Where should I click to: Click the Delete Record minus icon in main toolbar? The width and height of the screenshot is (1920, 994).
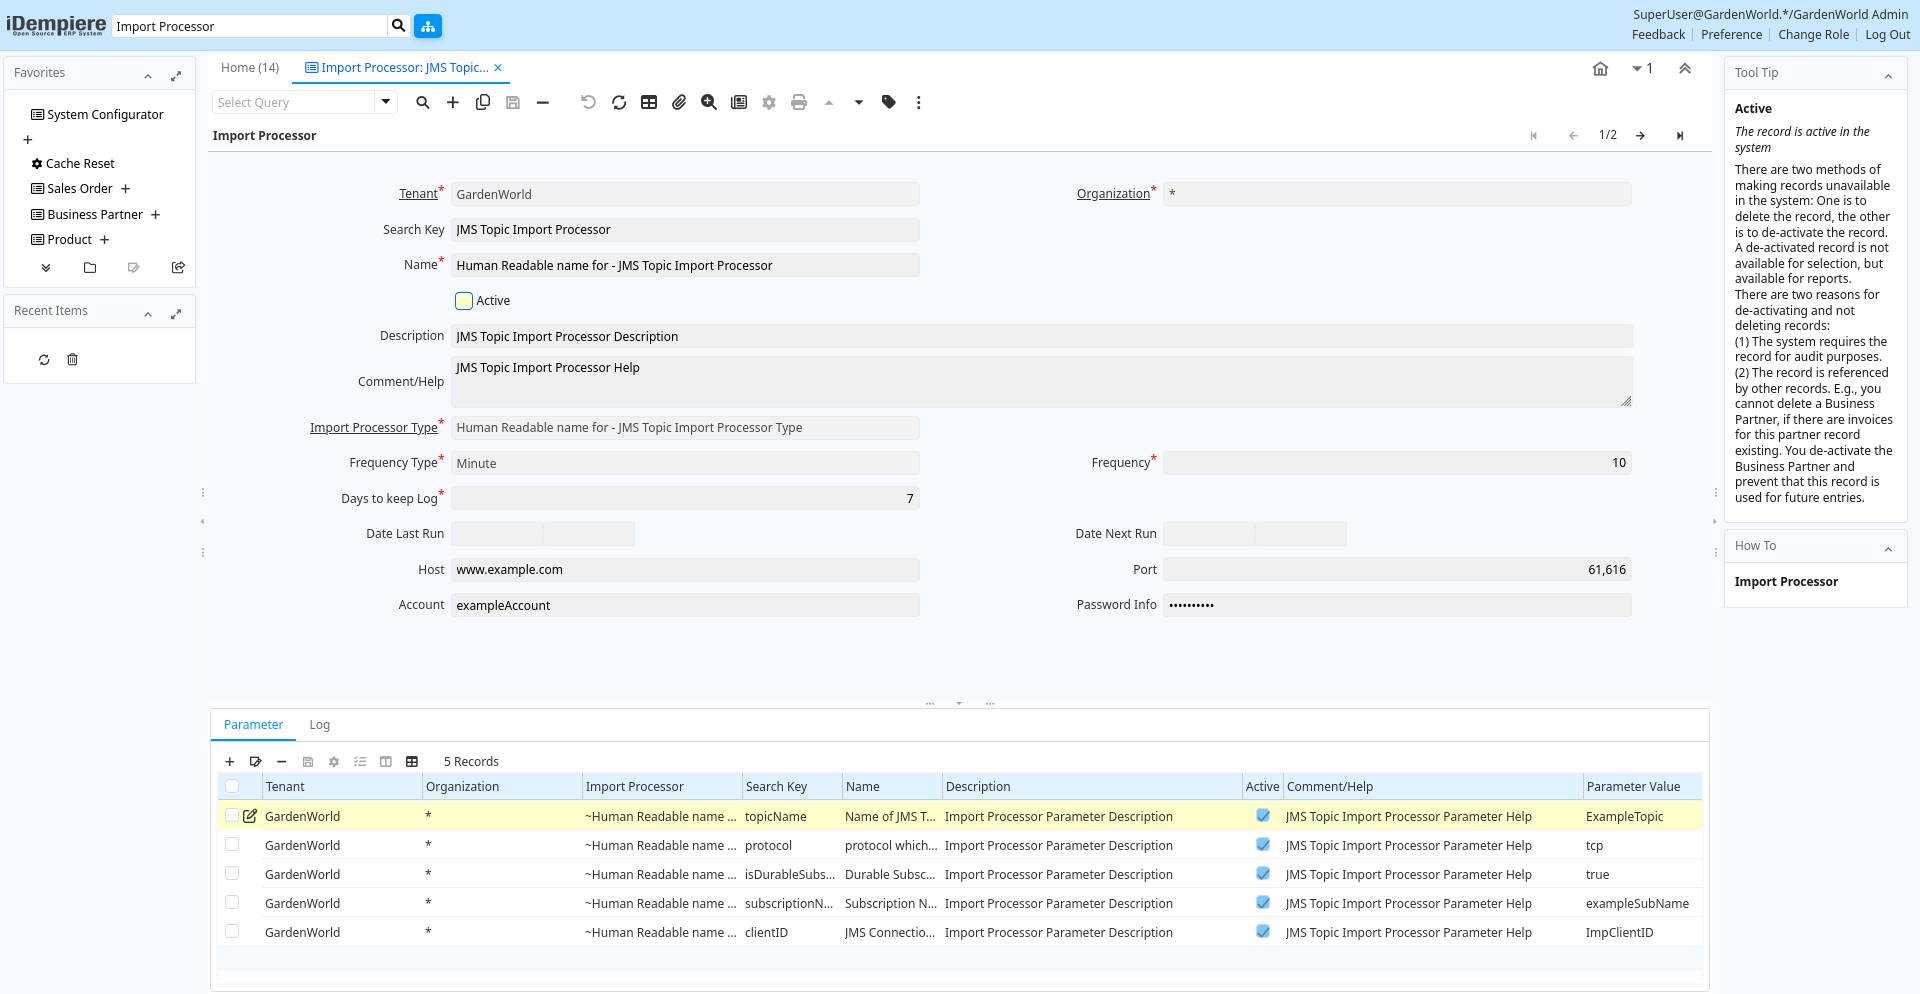tap(543, 102)
